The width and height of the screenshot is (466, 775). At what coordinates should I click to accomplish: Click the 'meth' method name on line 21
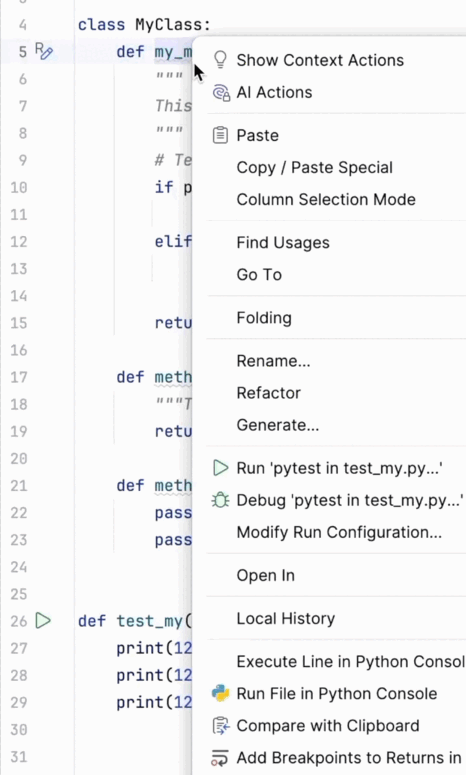(173, 485)
